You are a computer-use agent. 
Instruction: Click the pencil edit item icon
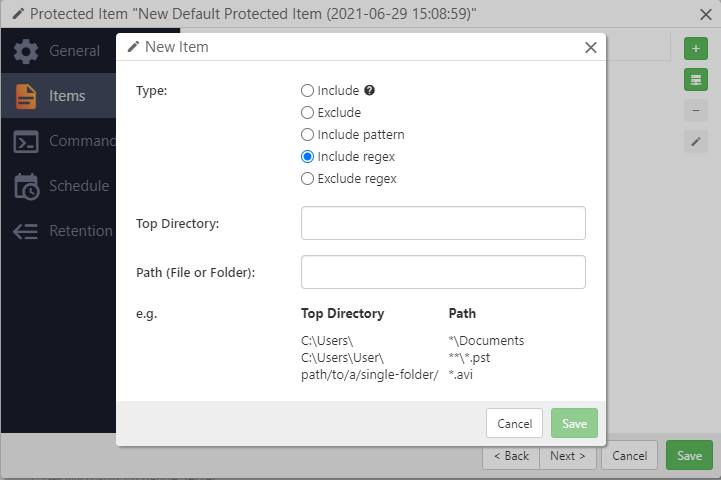pyautogui.click(x=695, y=142)
